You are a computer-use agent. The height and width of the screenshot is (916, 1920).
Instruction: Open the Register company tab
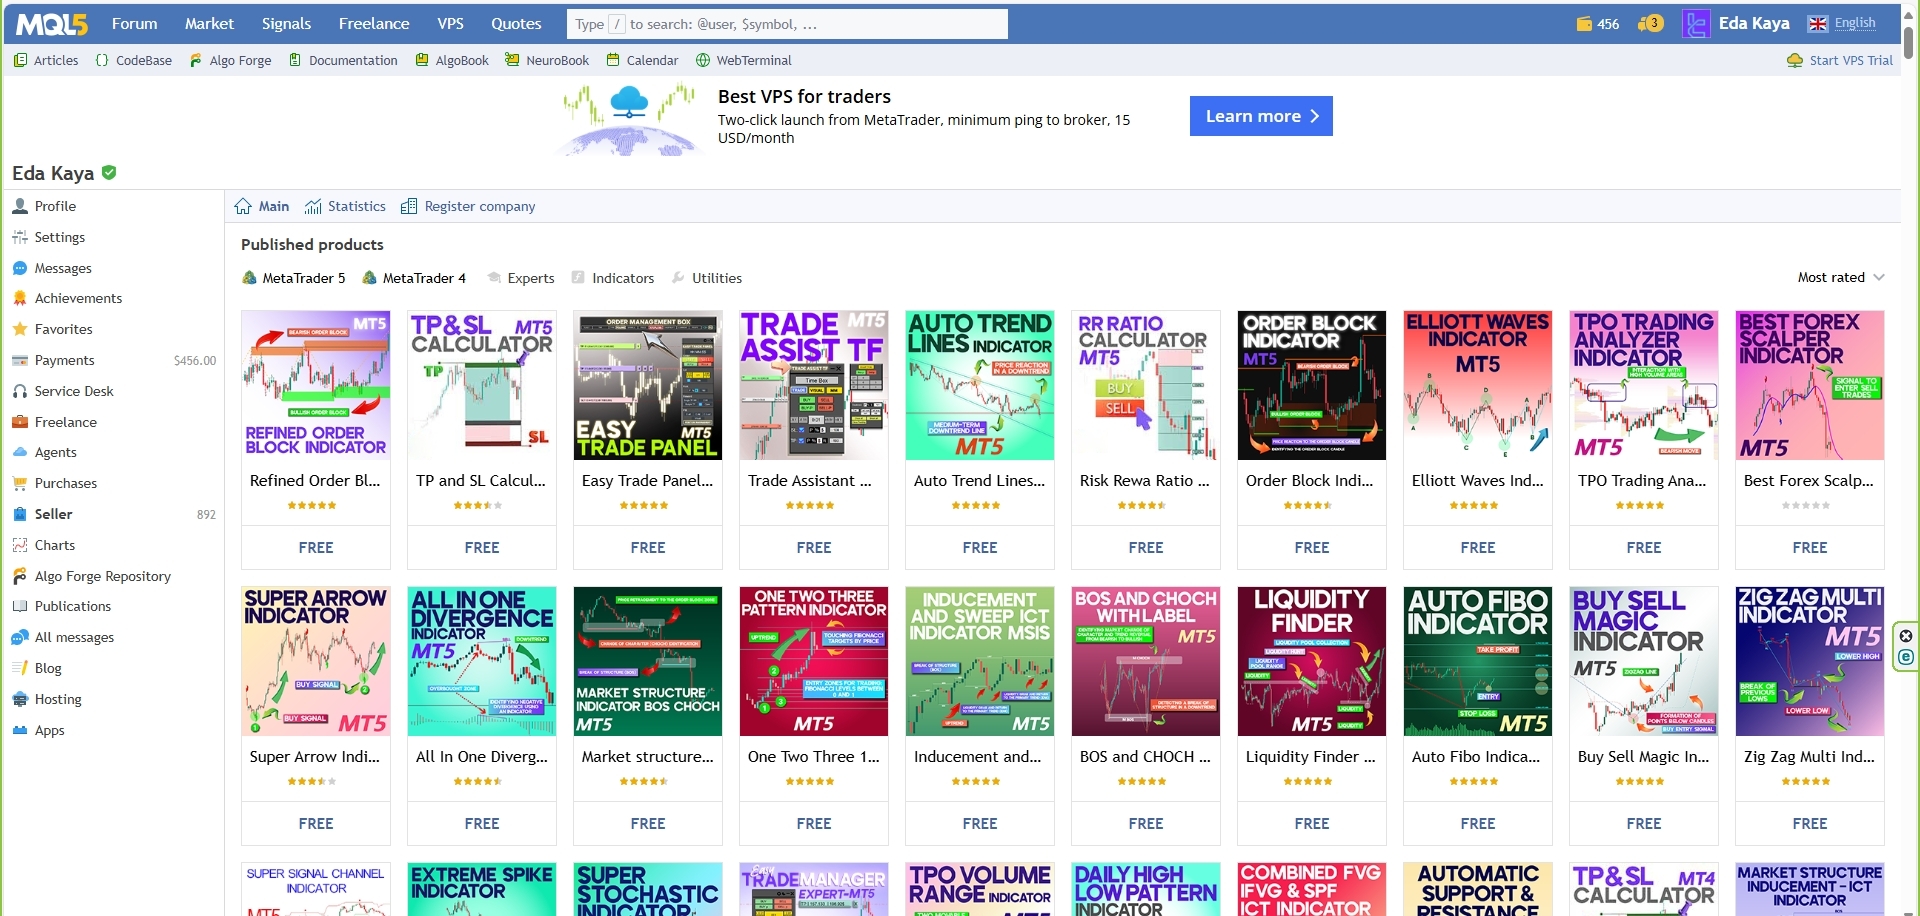[x=479, y=206]
